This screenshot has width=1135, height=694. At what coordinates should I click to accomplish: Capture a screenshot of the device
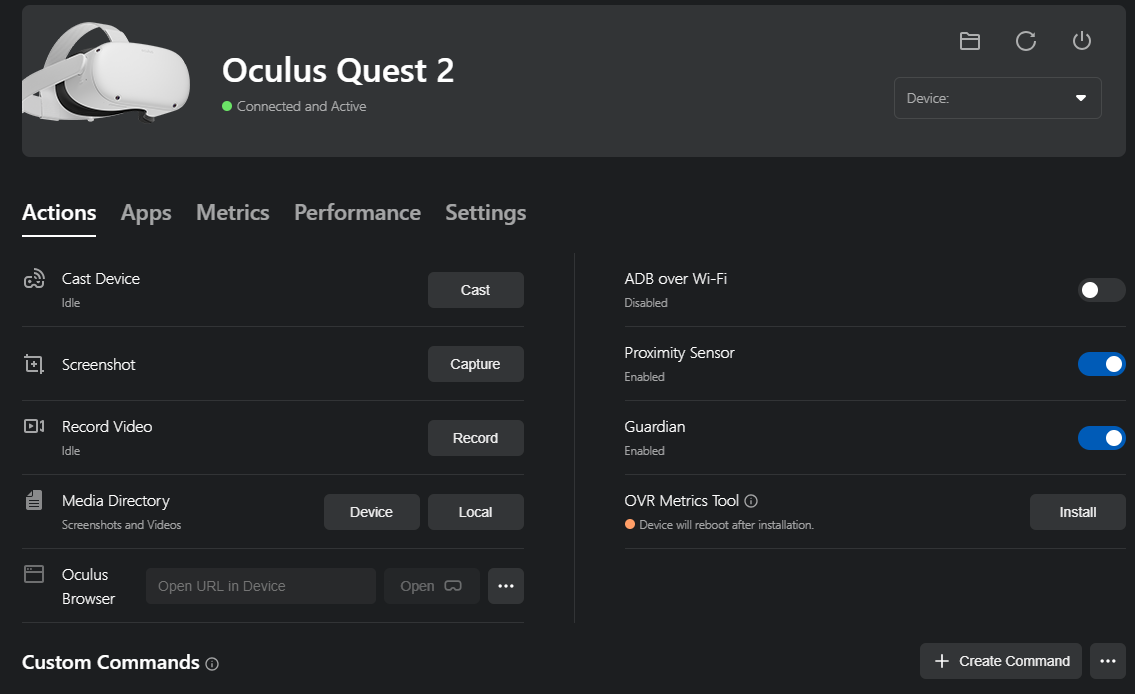[475, 364]
